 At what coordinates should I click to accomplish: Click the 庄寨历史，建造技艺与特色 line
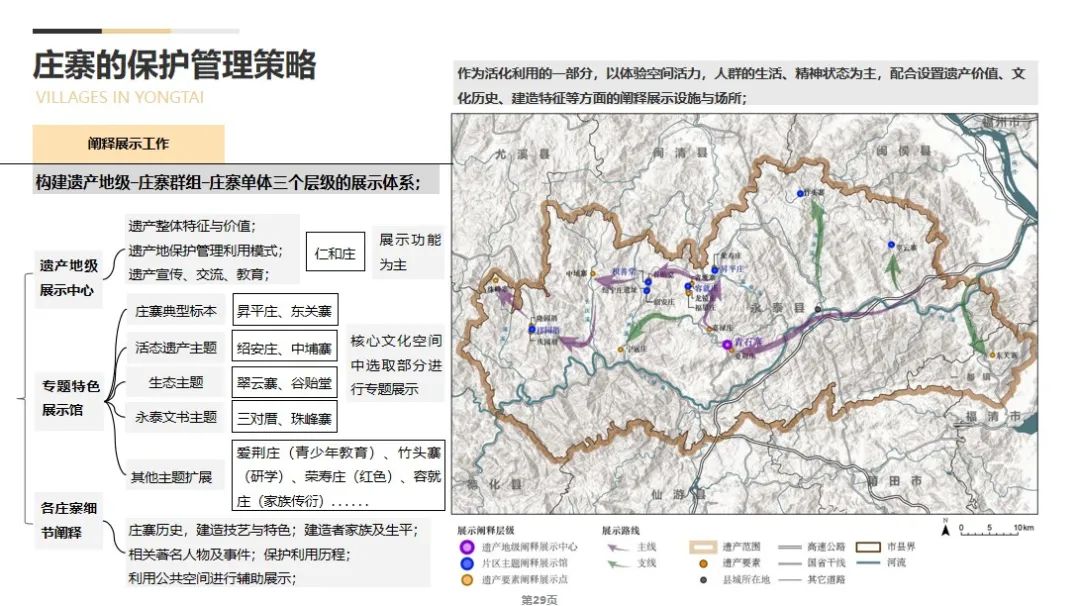tap(273, 530)
